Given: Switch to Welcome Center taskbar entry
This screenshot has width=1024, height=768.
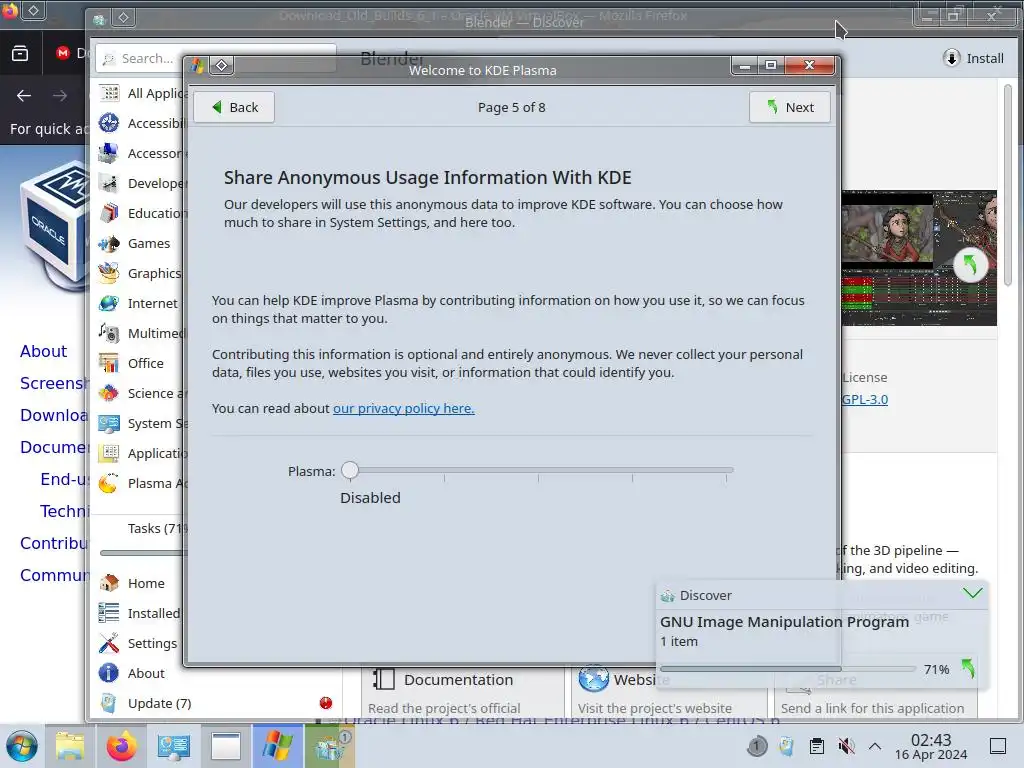Looking at the screenshot, I should tap(278, 746).
